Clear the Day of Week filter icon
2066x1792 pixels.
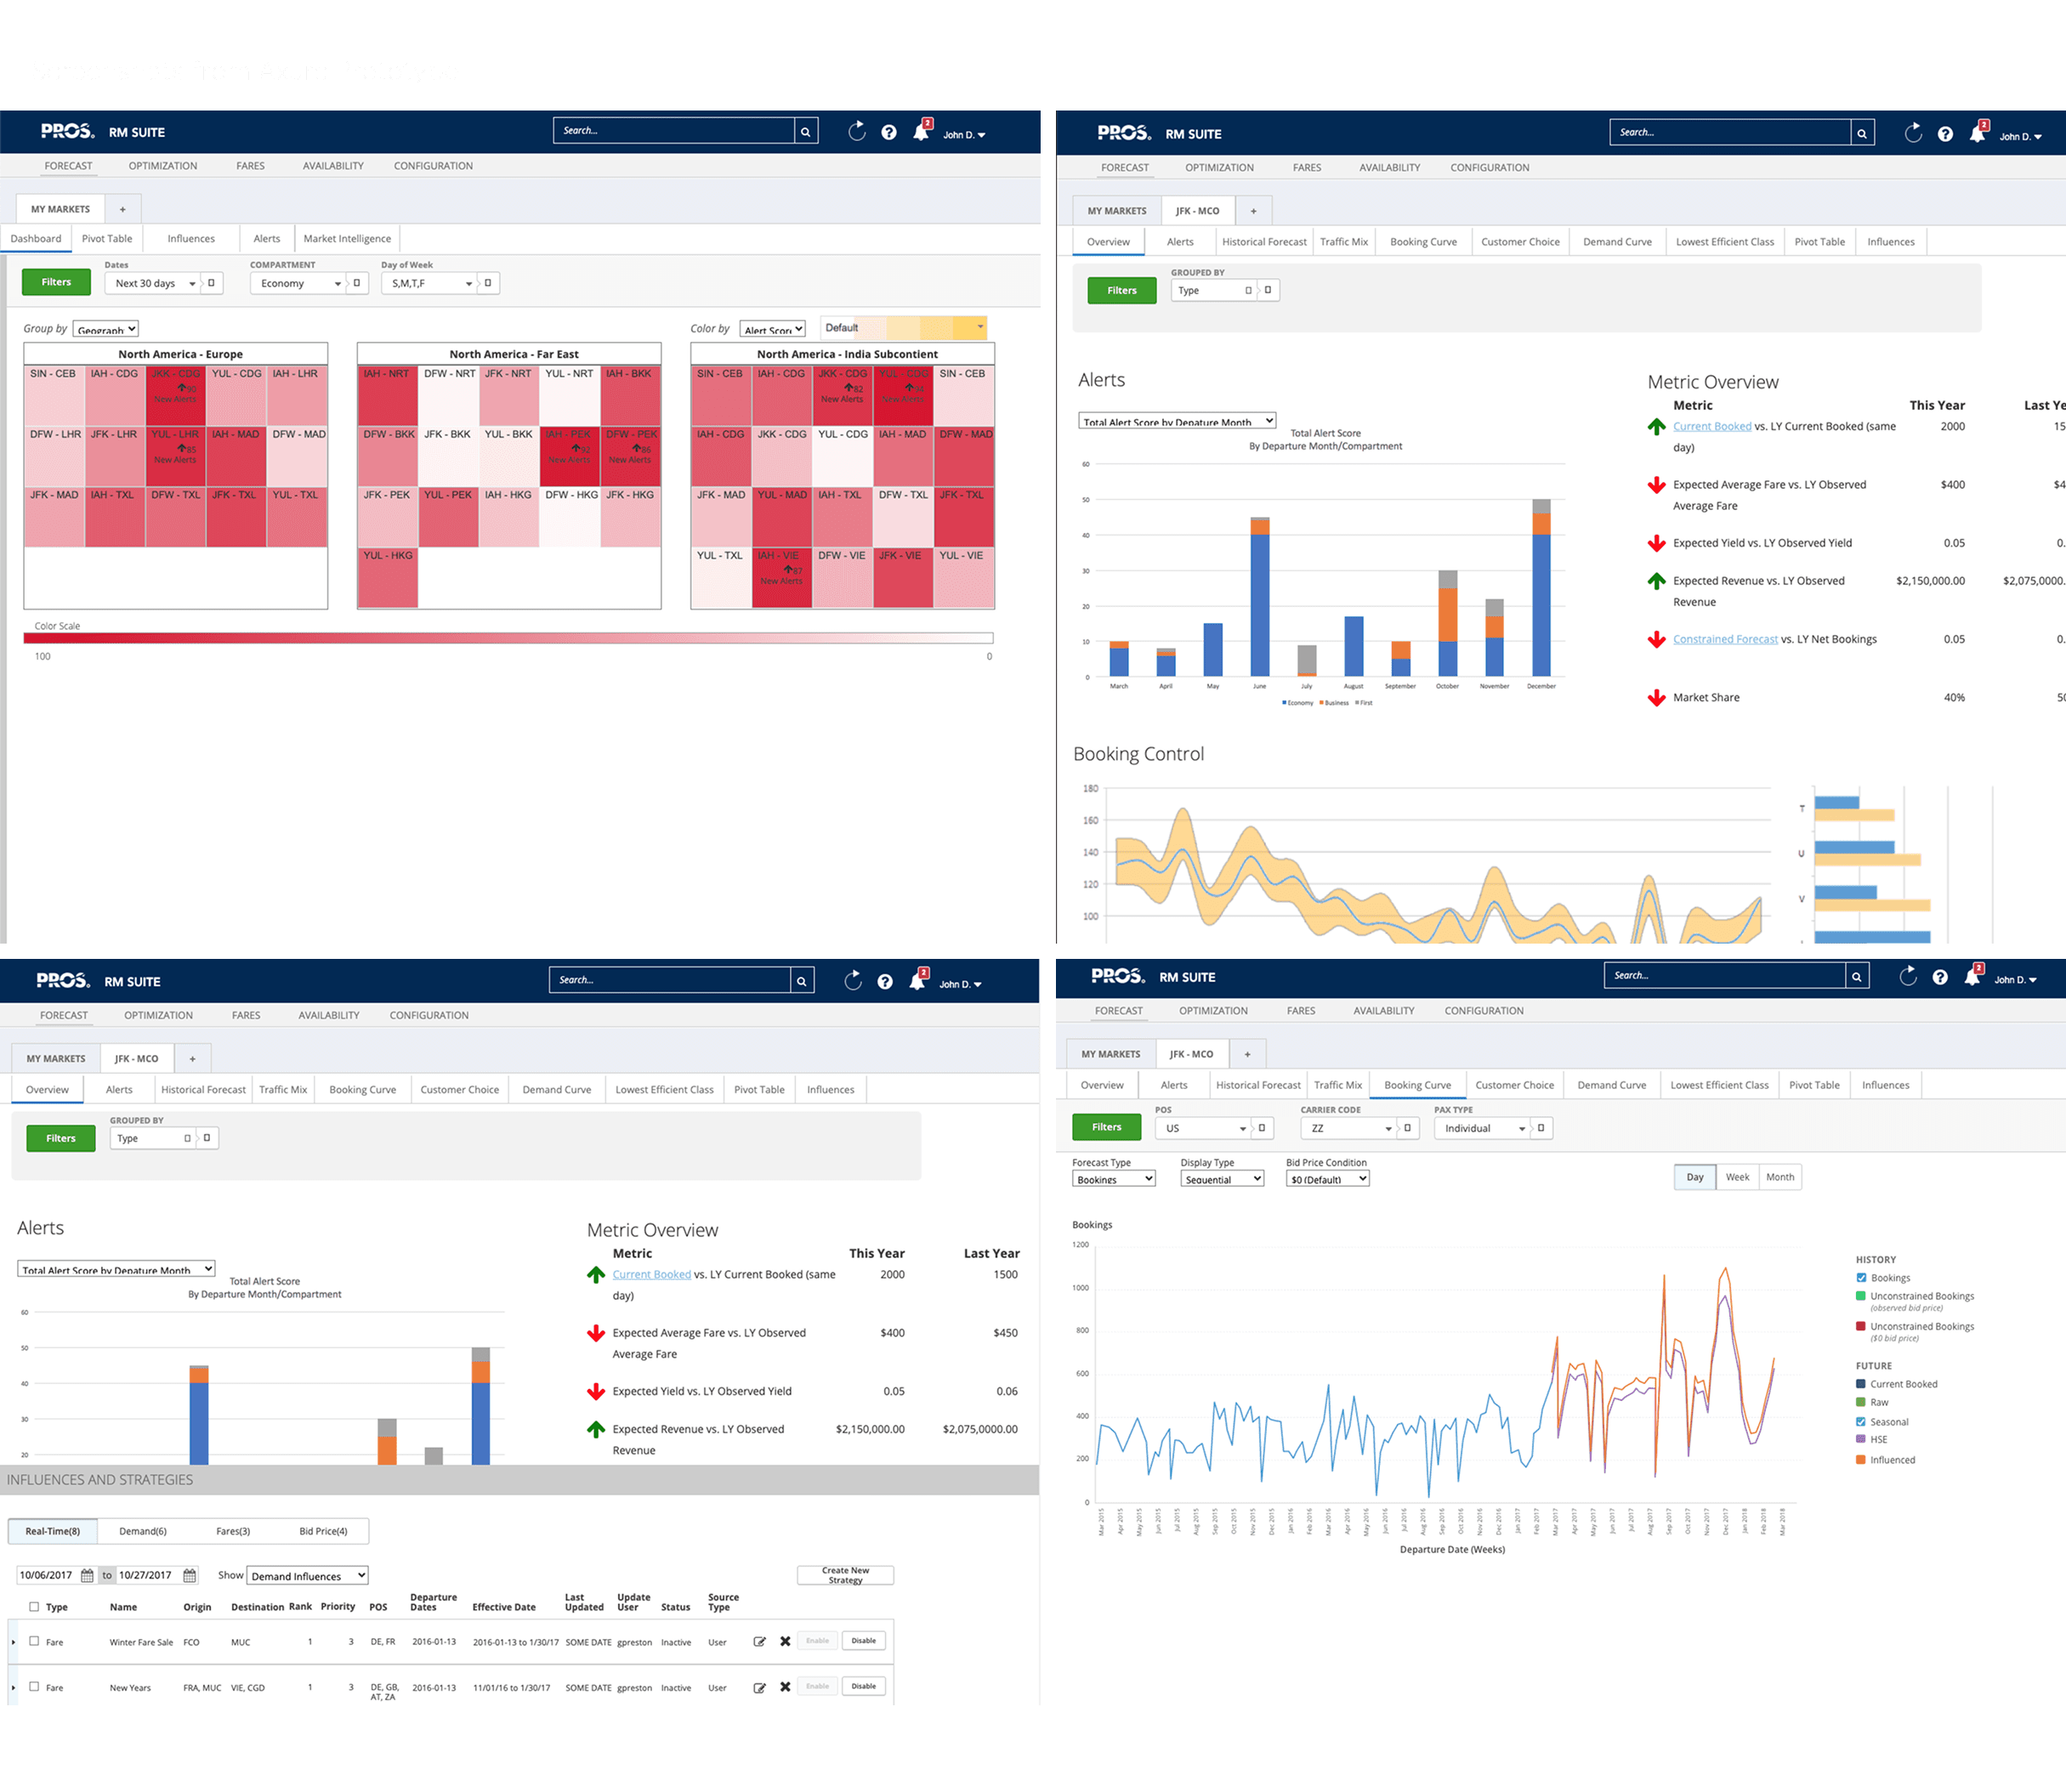488,283
